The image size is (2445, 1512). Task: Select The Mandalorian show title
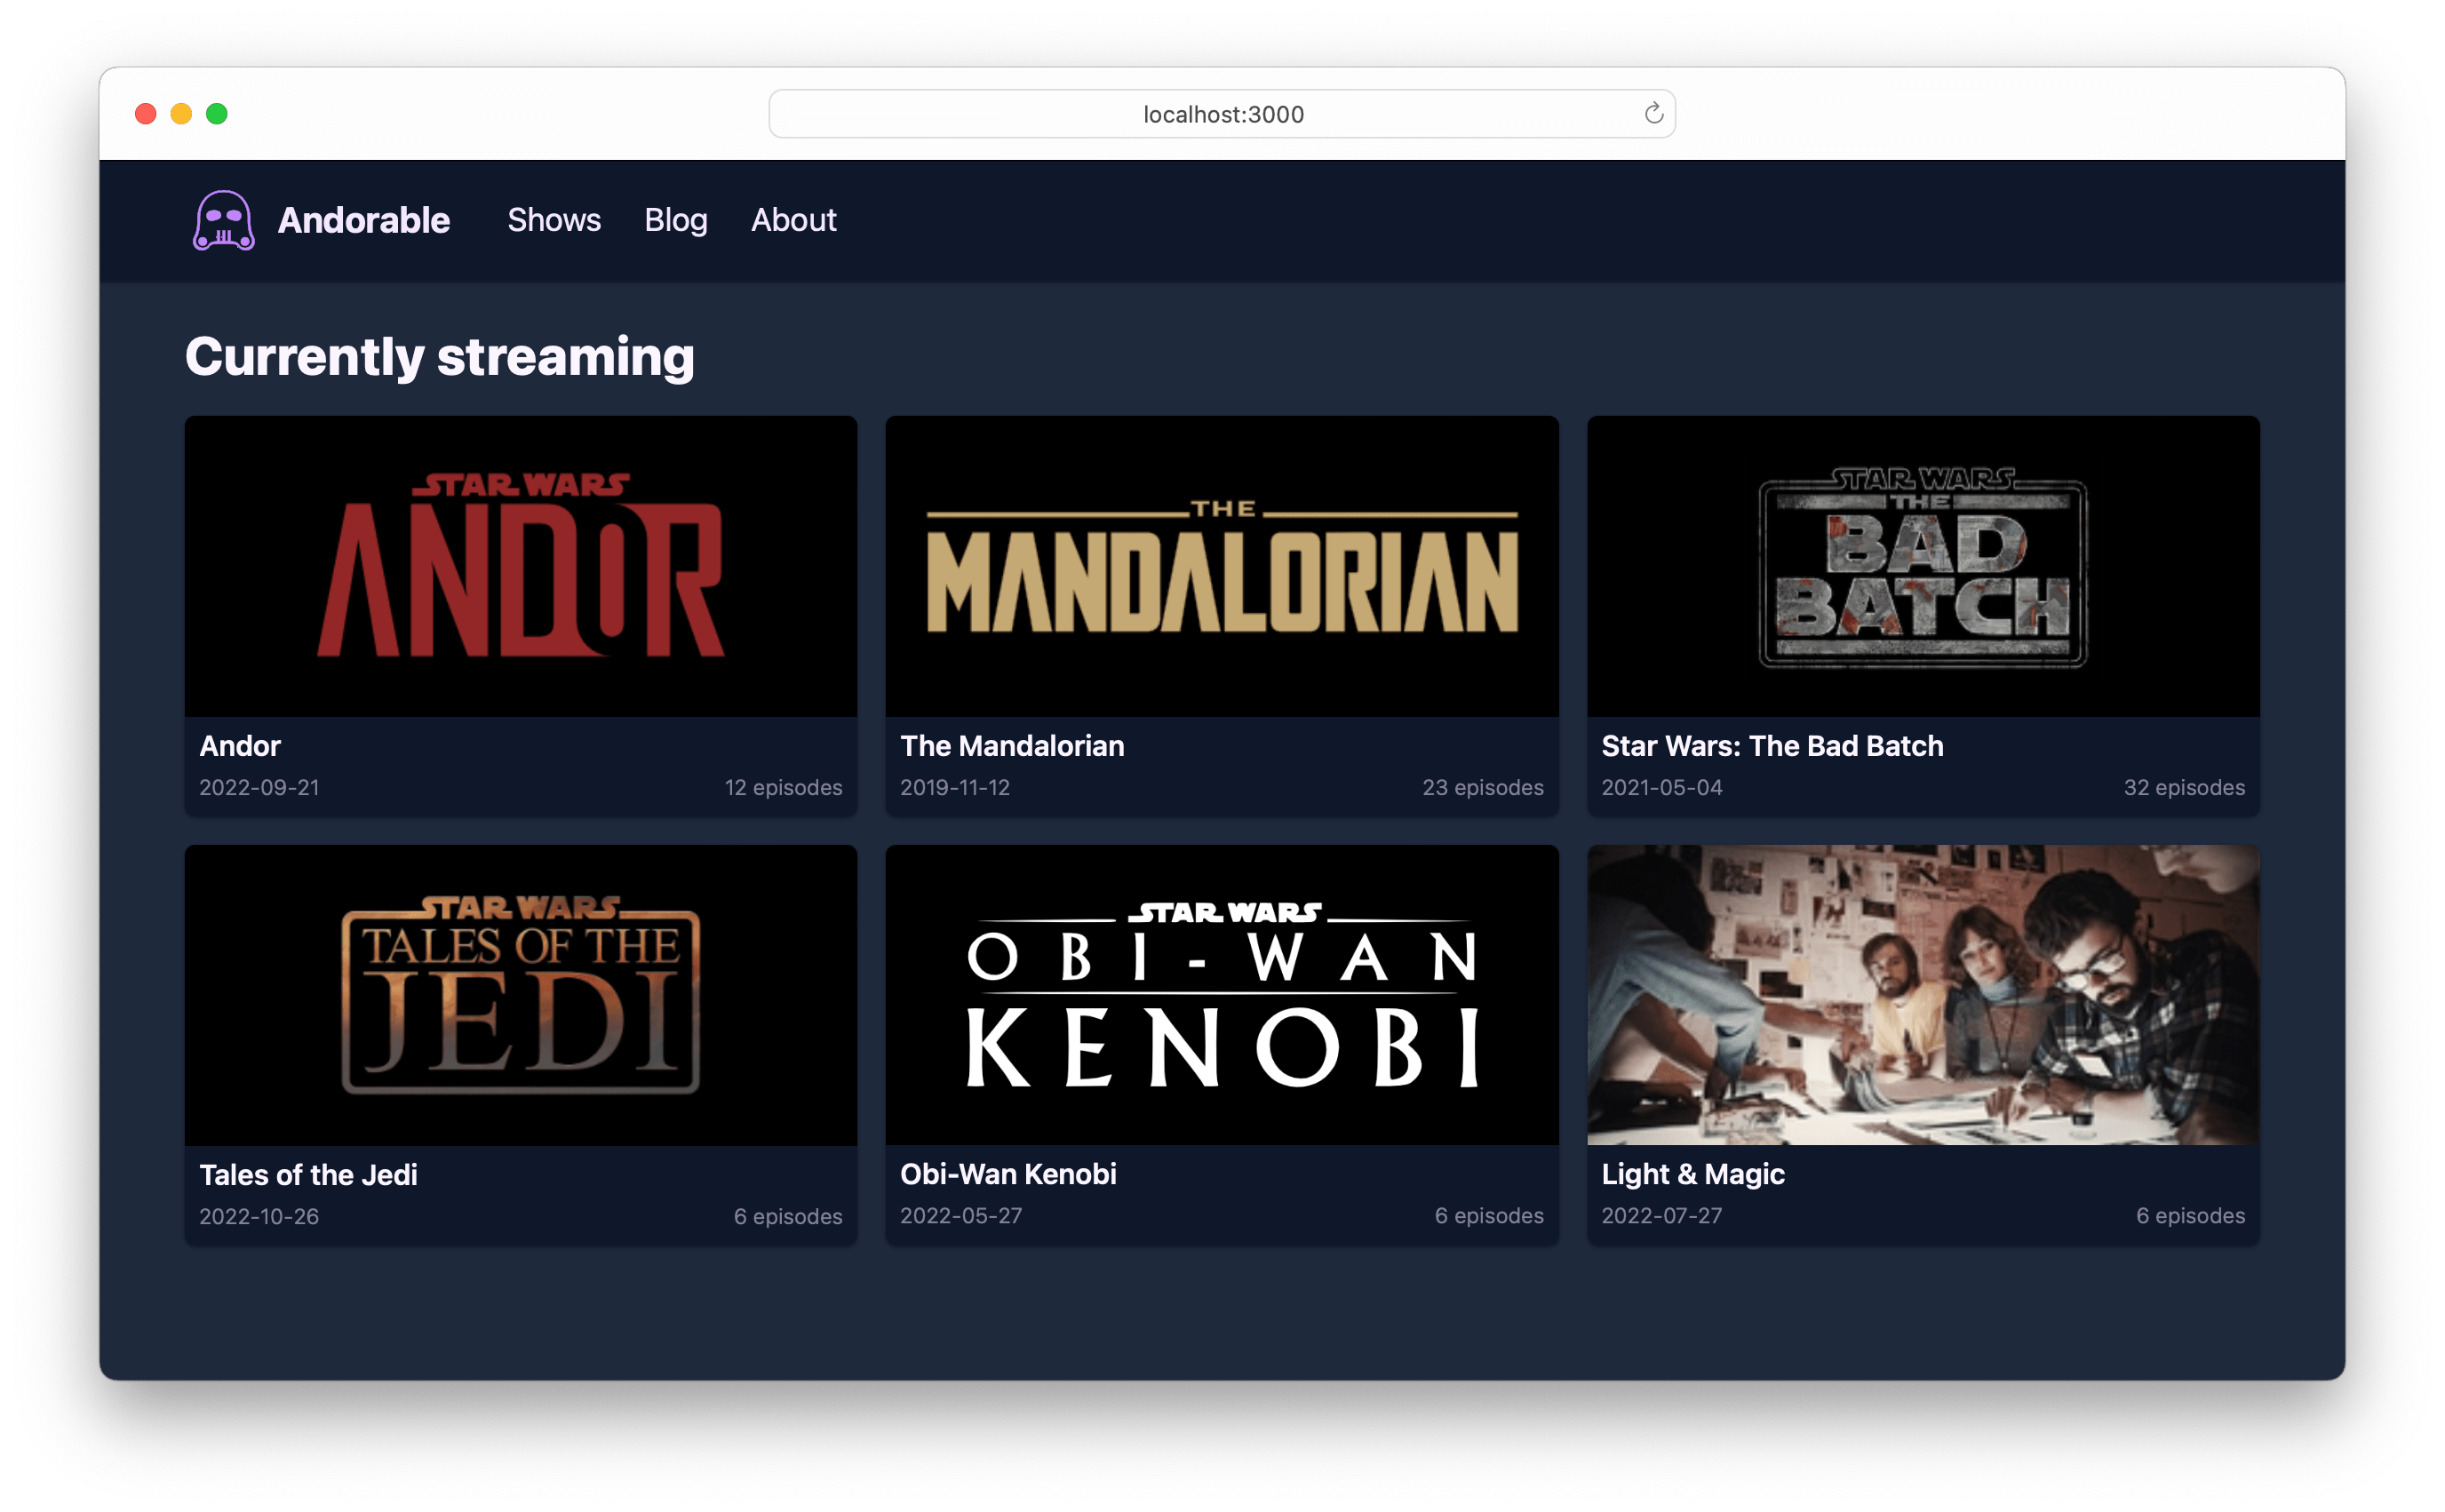click(1012, 746)
